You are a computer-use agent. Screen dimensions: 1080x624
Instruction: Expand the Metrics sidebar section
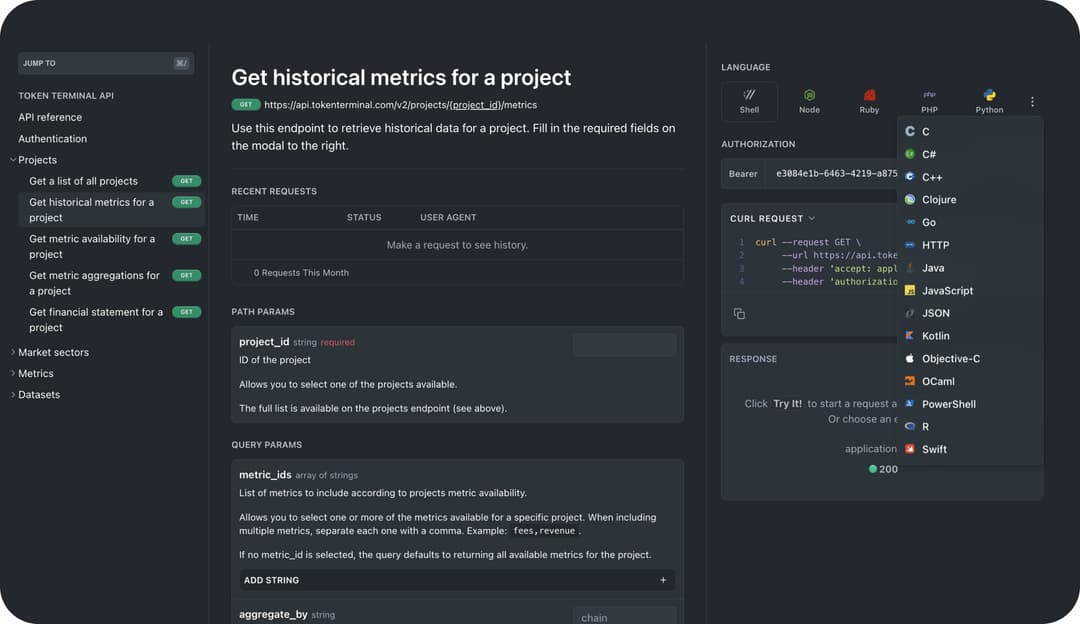[13, 373]
